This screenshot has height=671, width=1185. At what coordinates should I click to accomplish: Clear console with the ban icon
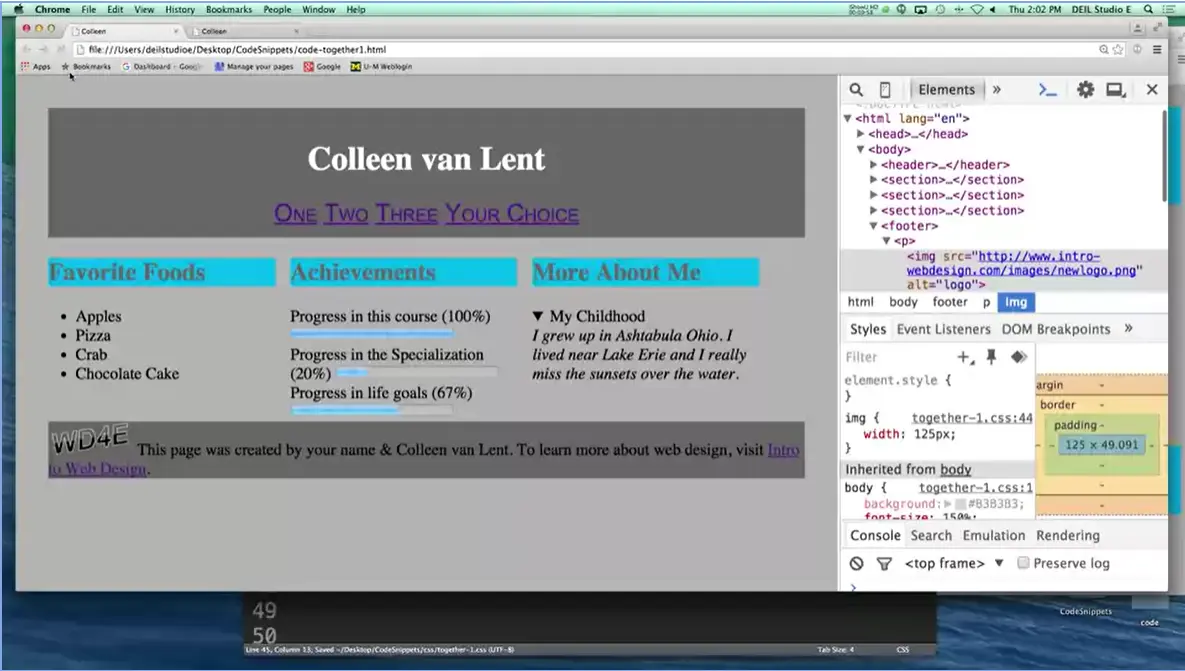tap(856, 564)
